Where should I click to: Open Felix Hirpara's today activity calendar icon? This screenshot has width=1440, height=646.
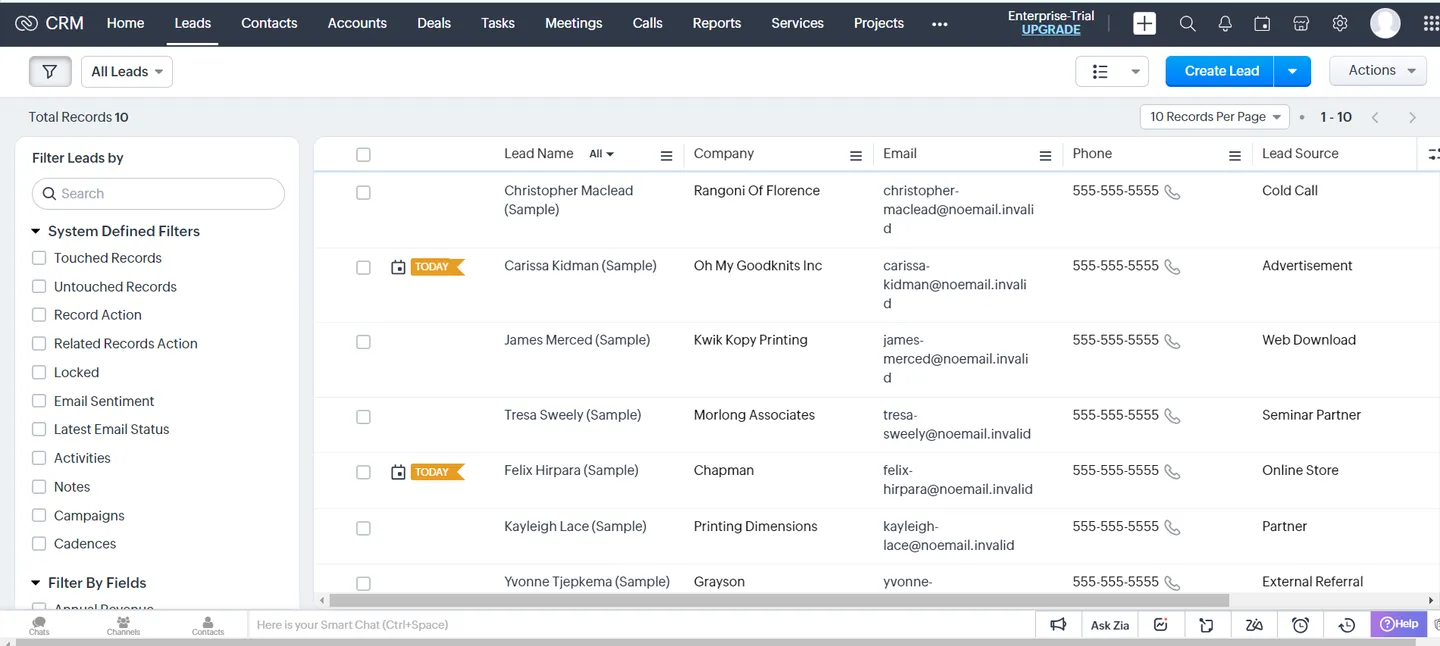(398, 472)
